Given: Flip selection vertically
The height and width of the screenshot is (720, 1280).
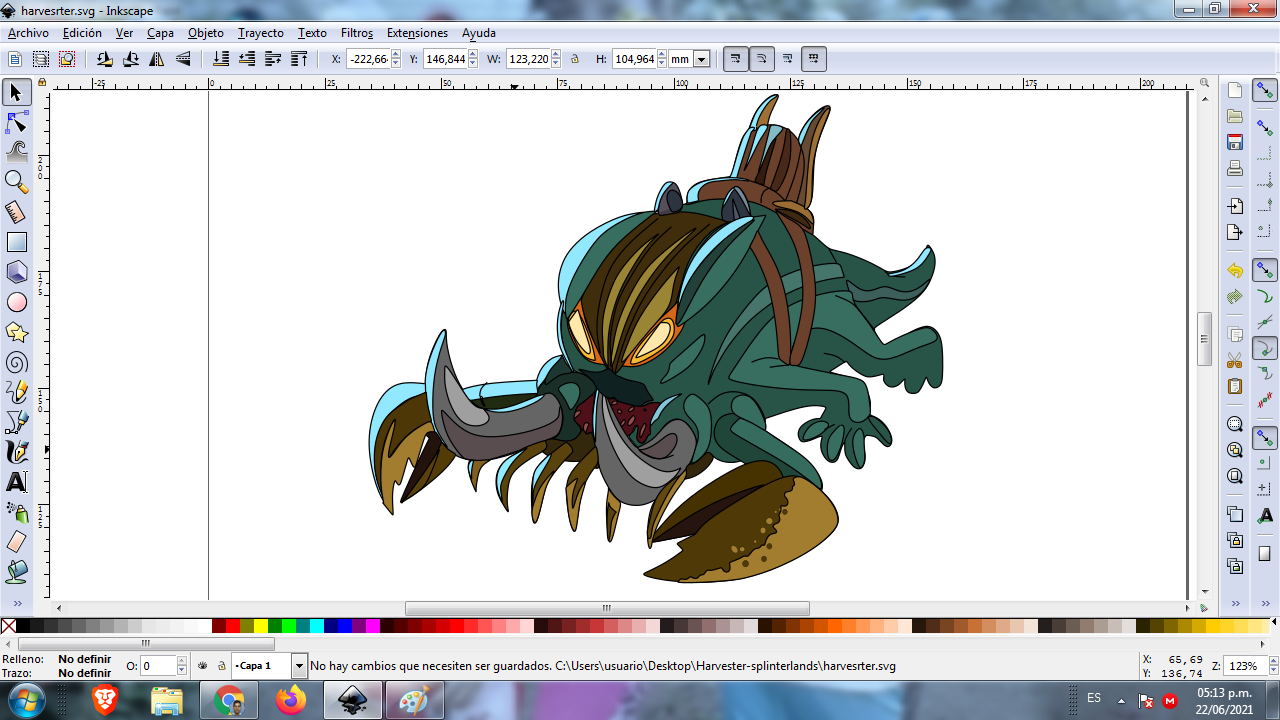Looking at the screenshot, I should coord(183,59).
